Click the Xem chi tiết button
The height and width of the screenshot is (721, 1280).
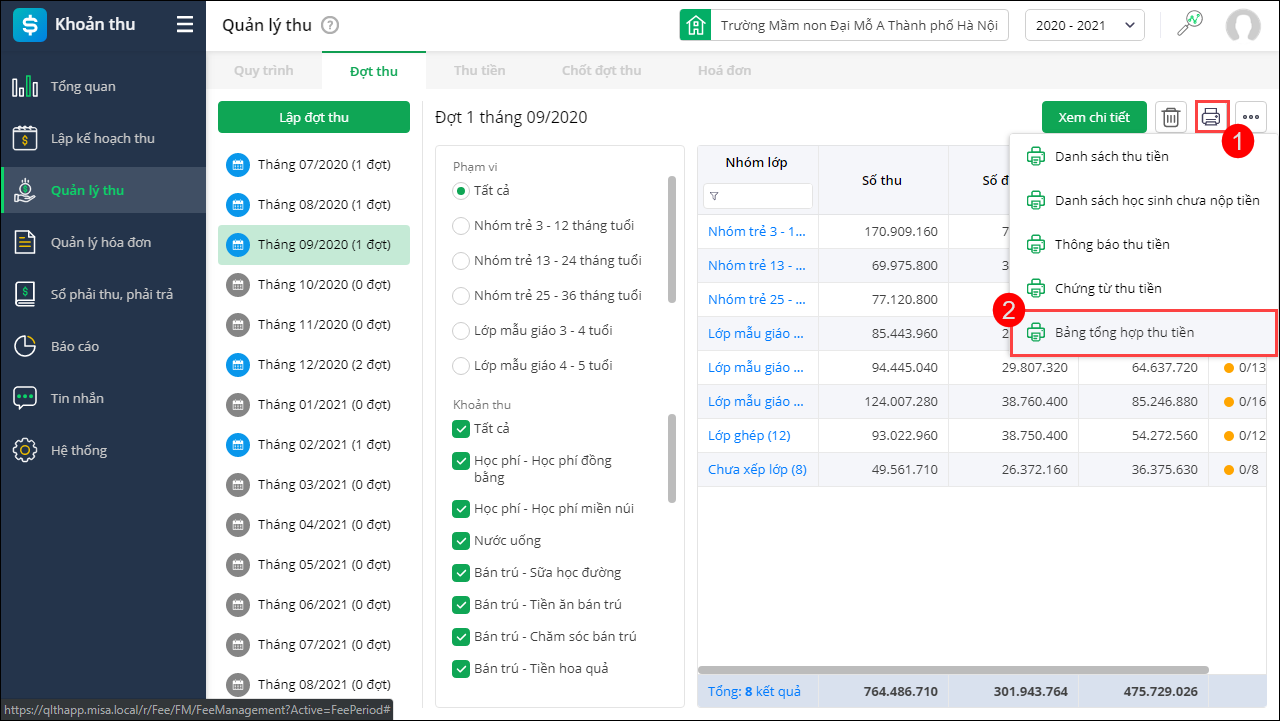(1094, 117)
